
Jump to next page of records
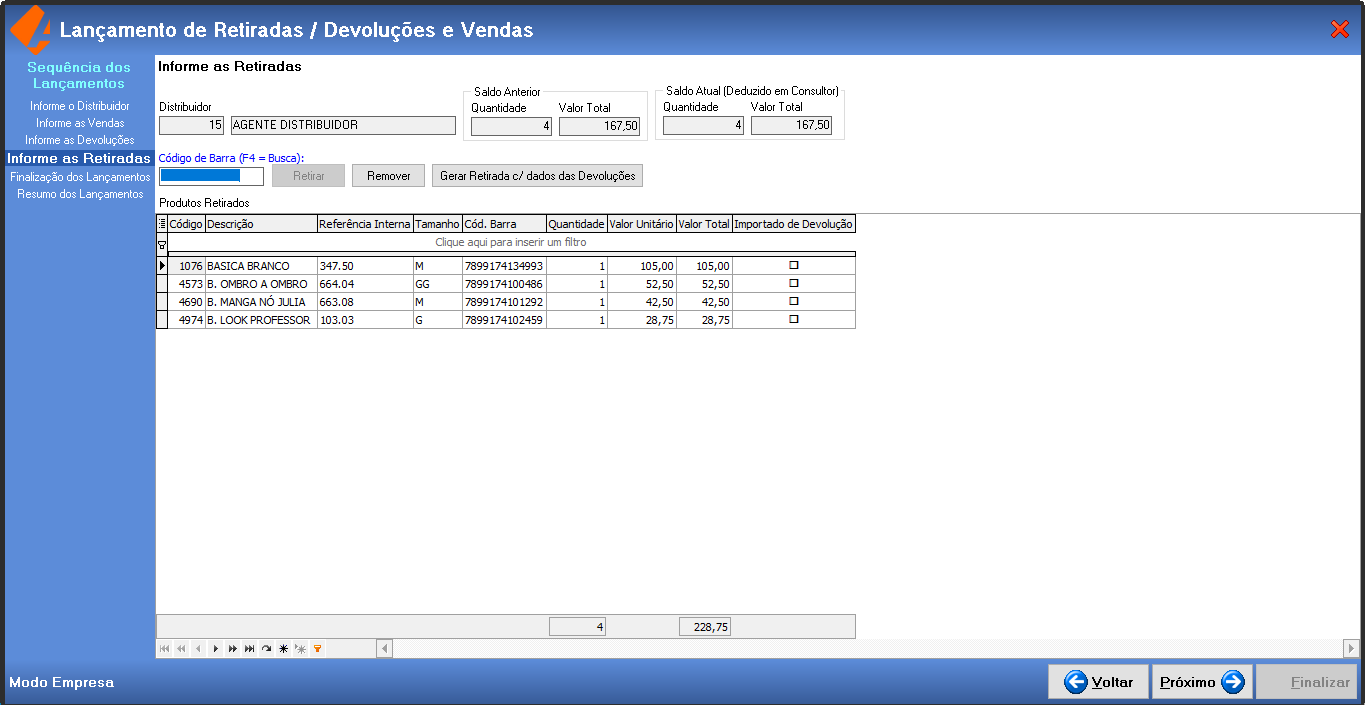coord(232,649)
